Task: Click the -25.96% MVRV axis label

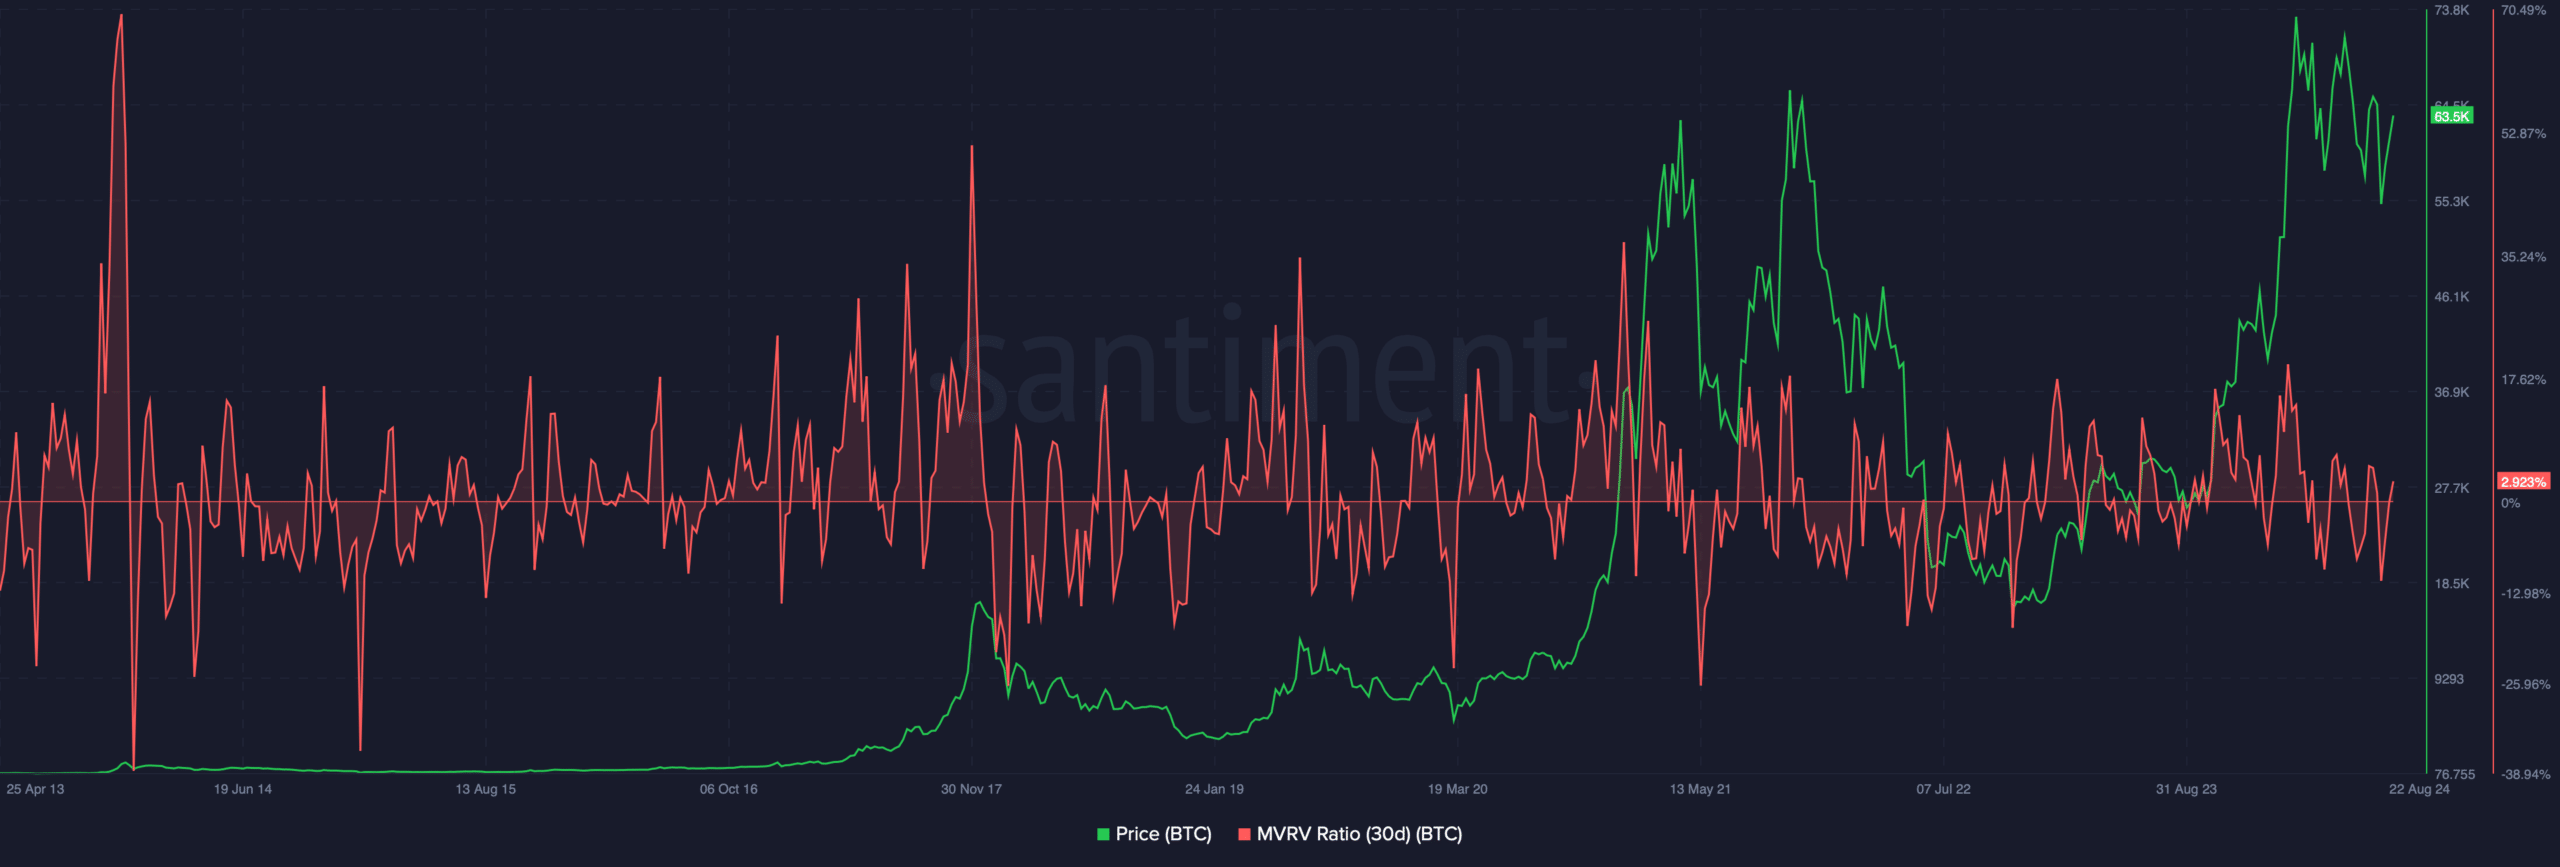Action: pos(2526,684)
